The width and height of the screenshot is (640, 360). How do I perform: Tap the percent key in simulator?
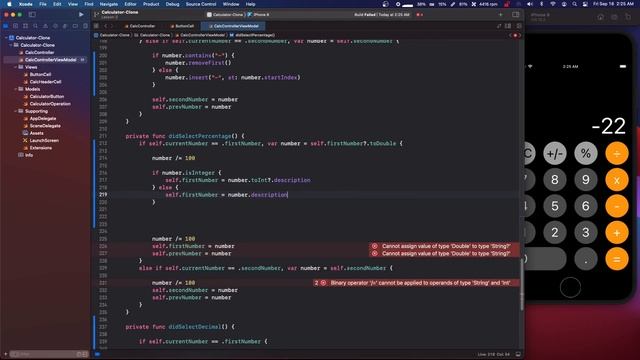click(586, 153)
